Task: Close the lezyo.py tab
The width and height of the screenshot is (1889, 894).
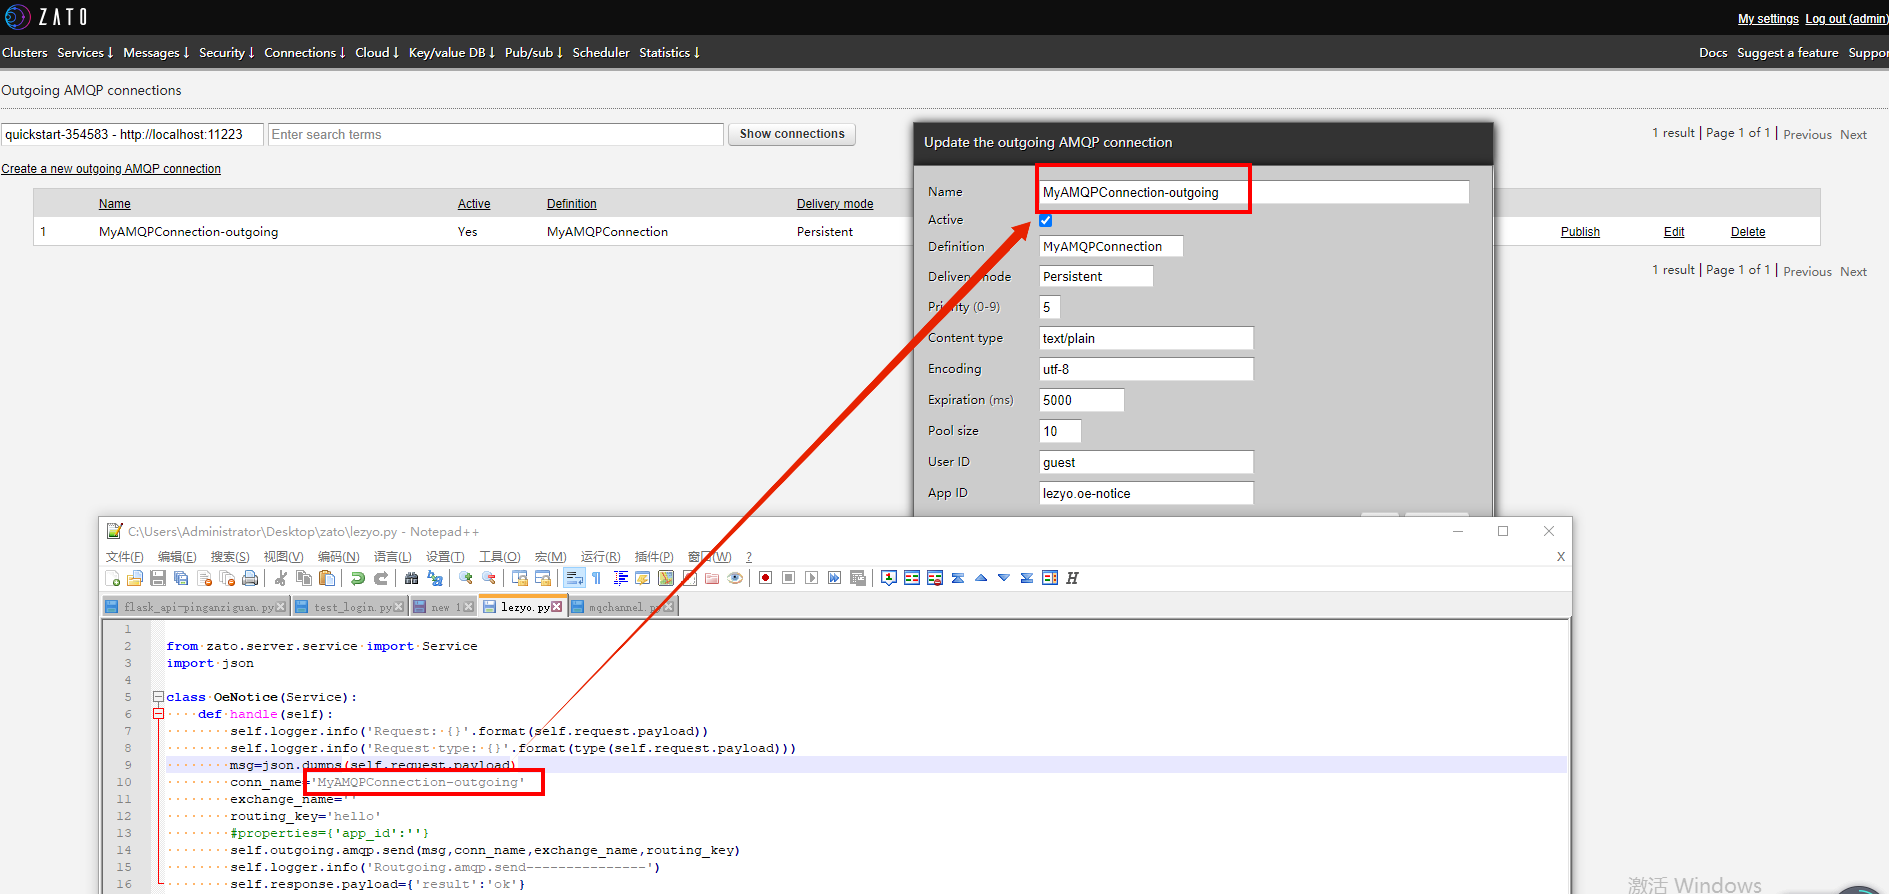Action: coord(557,607)
